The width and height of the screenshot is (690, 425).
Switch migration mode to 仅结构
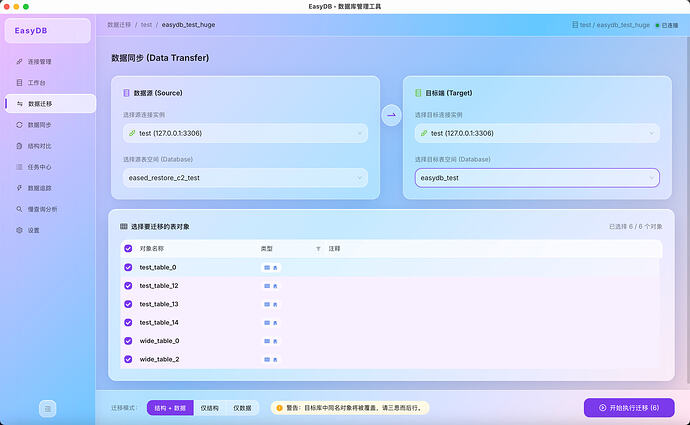(209, 408)
